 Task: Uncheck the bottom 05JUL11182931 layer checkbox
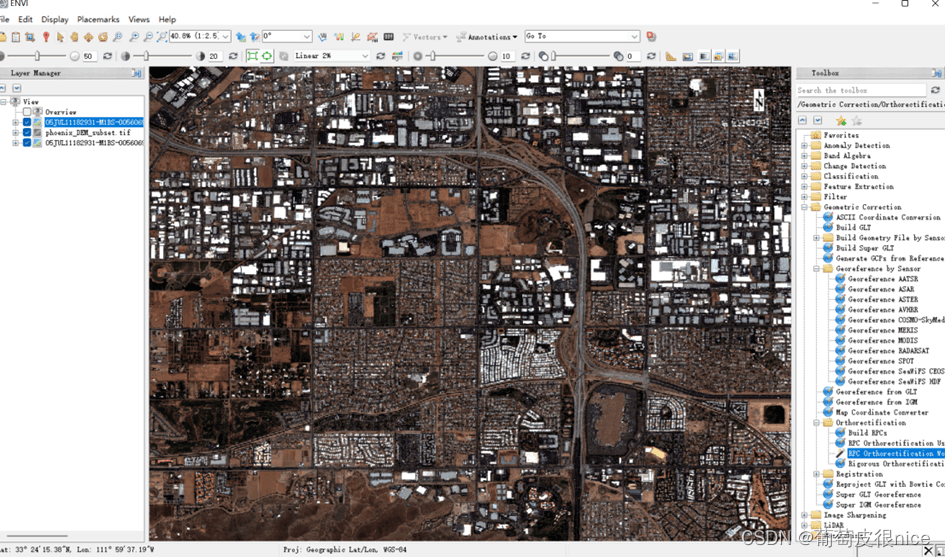click(27, 143)
